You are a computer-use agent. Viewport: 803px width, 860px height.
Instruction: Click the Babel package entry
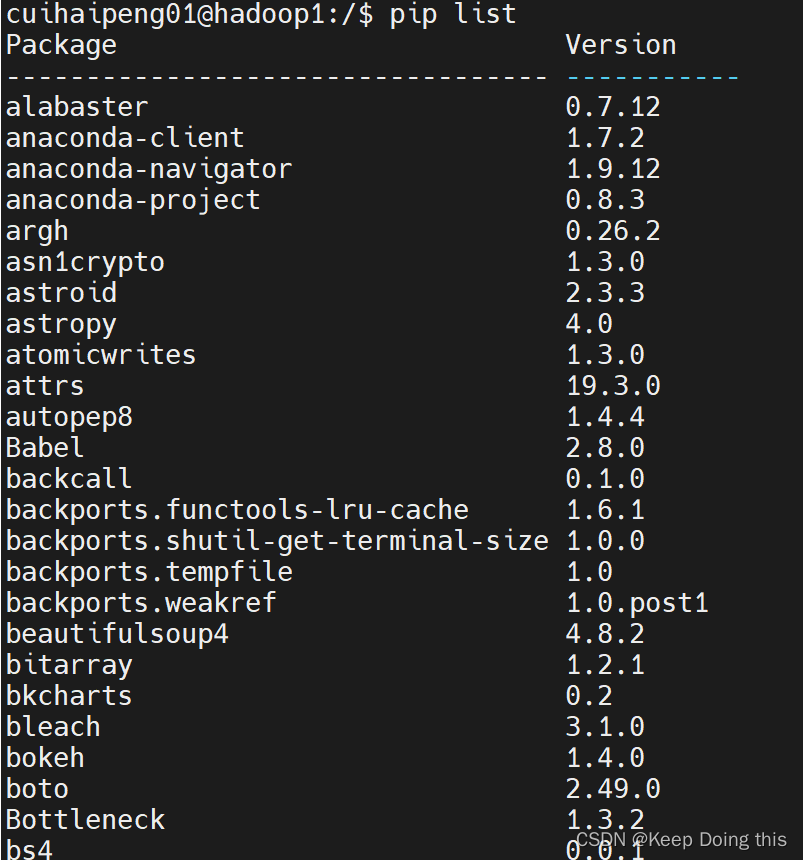tap(45, 448)
